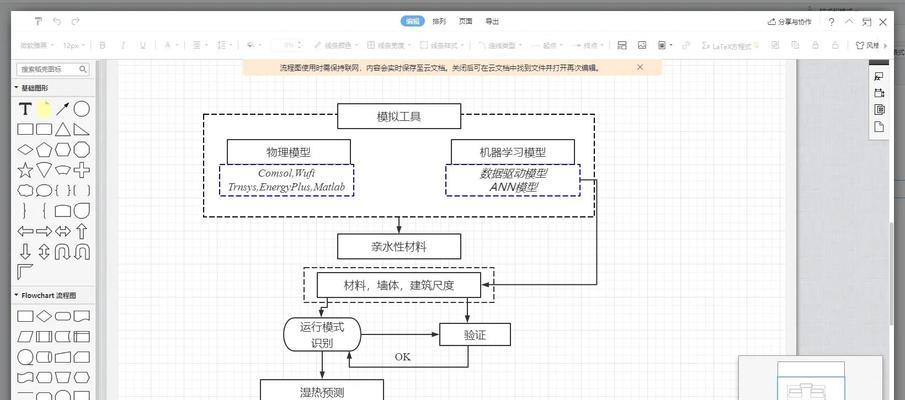Switch to the 导出 tab
The image size is (905, 400).
492,21
